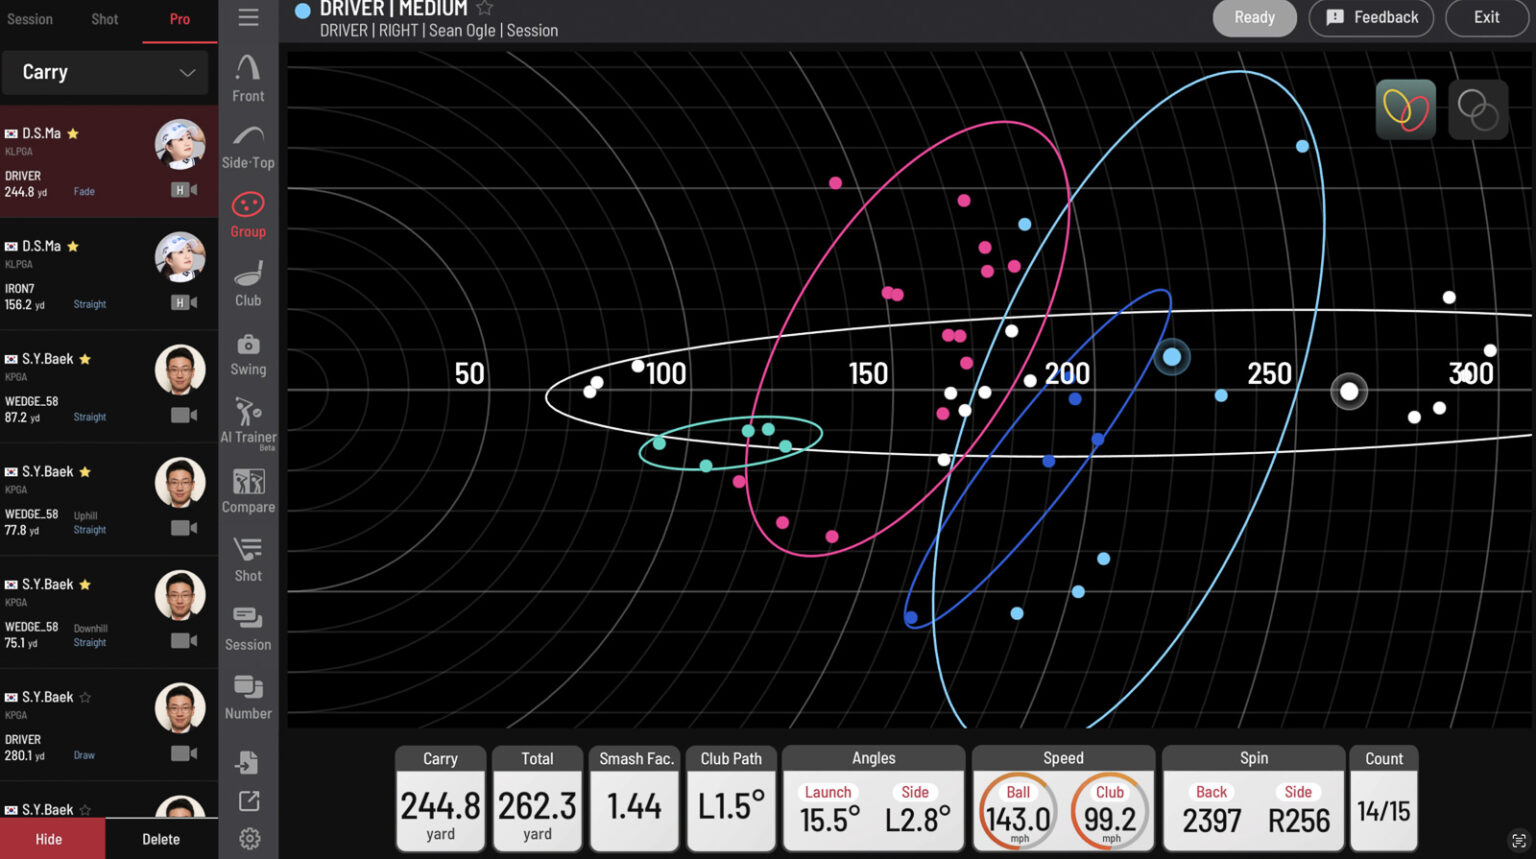
Task: Click the blue dot beside DRIVER | MEDIUM
Action: (x=302, y=10)
